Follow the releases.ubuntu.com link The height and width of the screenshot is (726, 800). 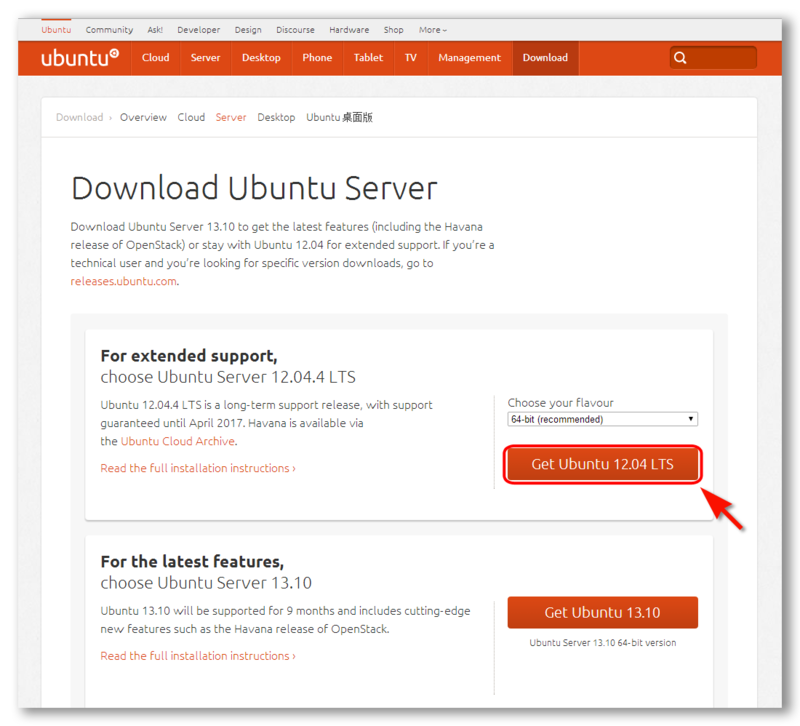[123, 281]
